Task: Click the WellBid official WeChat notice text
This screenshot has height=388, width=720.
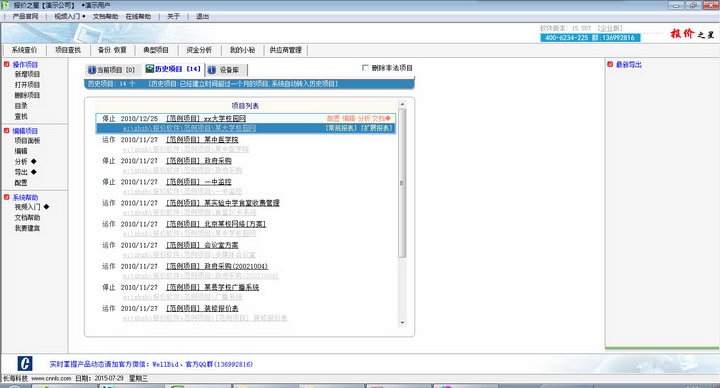Action: point(151,364)
